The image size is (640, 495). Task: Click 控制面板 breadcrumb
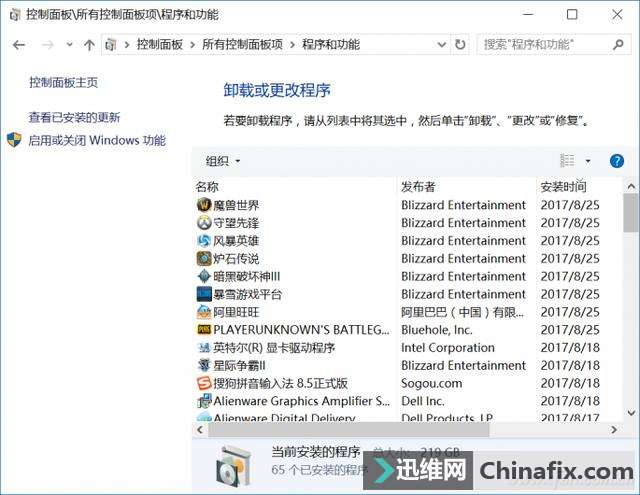[160, 44]
